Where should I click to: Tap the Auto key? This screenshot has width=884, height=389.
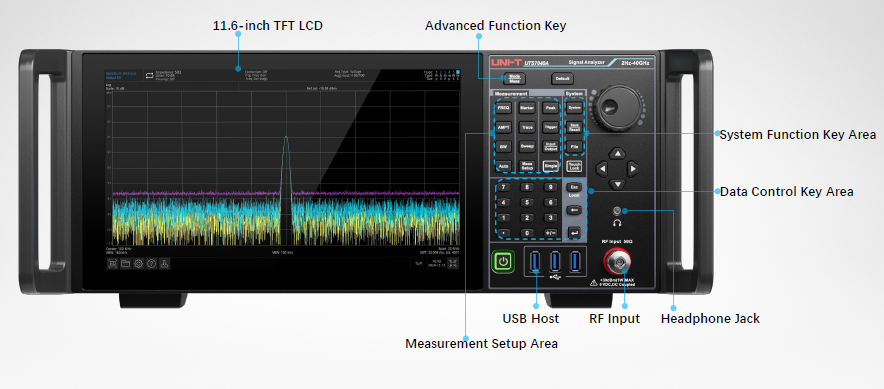coord(503,166)
